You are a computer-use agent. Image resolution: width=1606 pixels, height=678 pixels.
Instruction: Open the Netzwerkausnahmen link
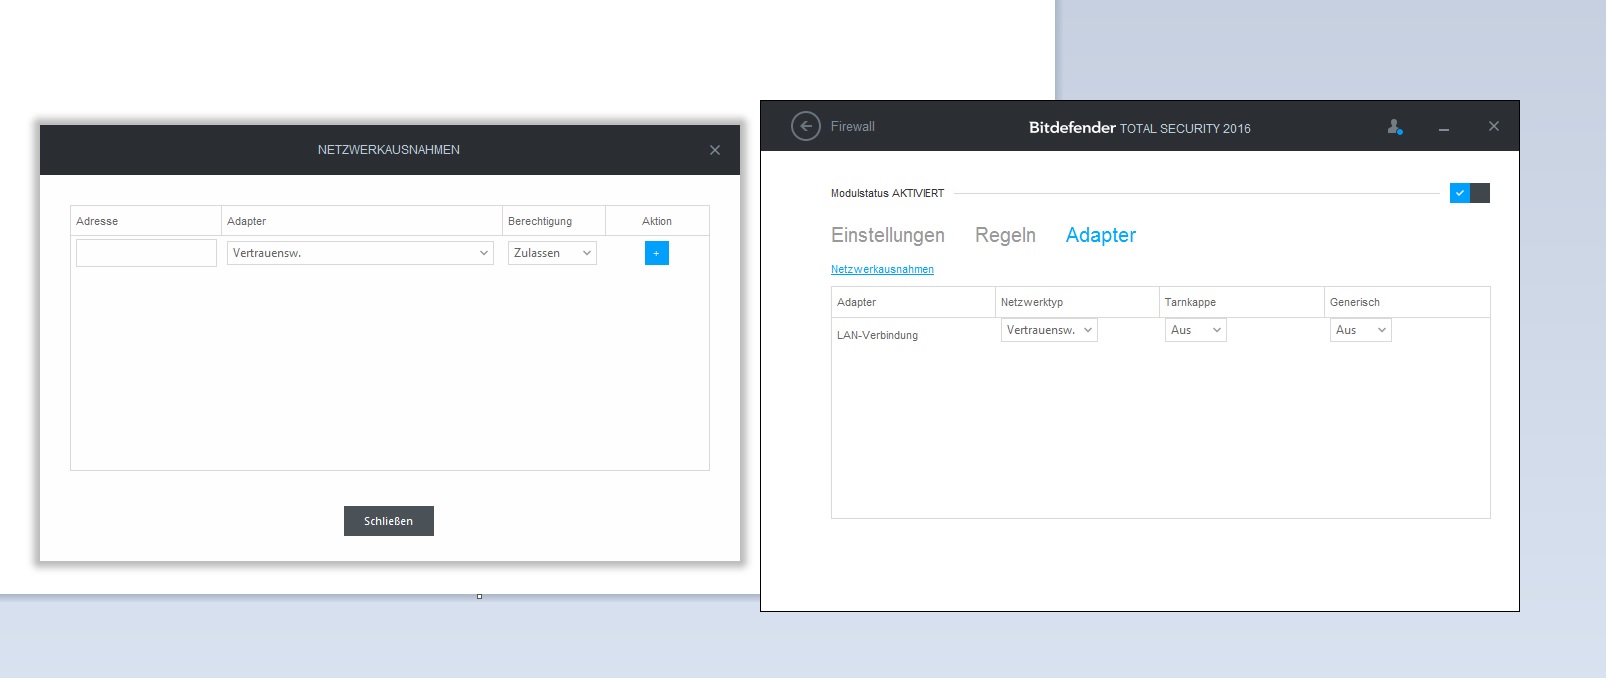pos(882,269)
